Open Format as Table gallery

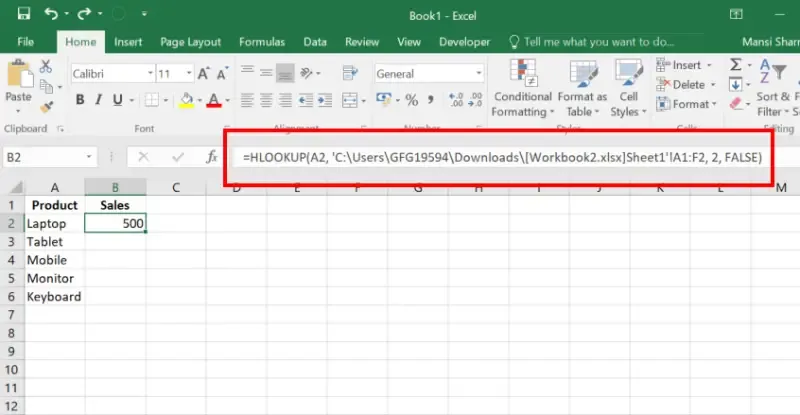click(x=582, y=88)
